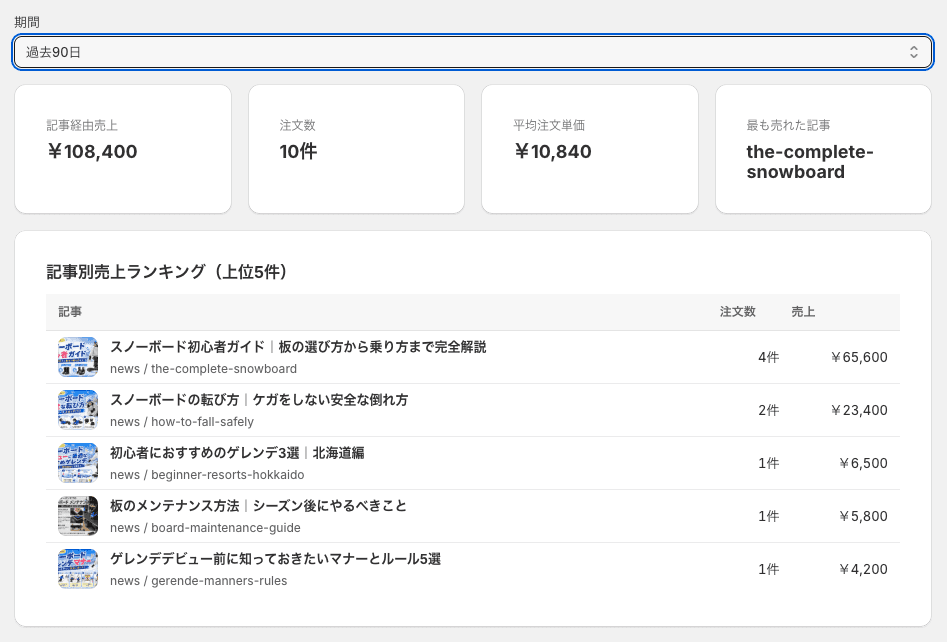Click the 平均注文単価 card label
This screenshot has height=642, width=947.
tap(549, 125)
